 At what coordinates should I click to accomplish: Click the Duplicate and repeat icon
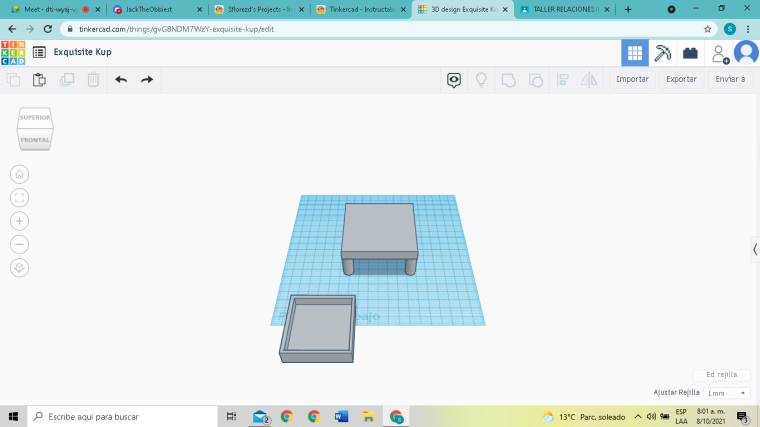pos(66,79)
